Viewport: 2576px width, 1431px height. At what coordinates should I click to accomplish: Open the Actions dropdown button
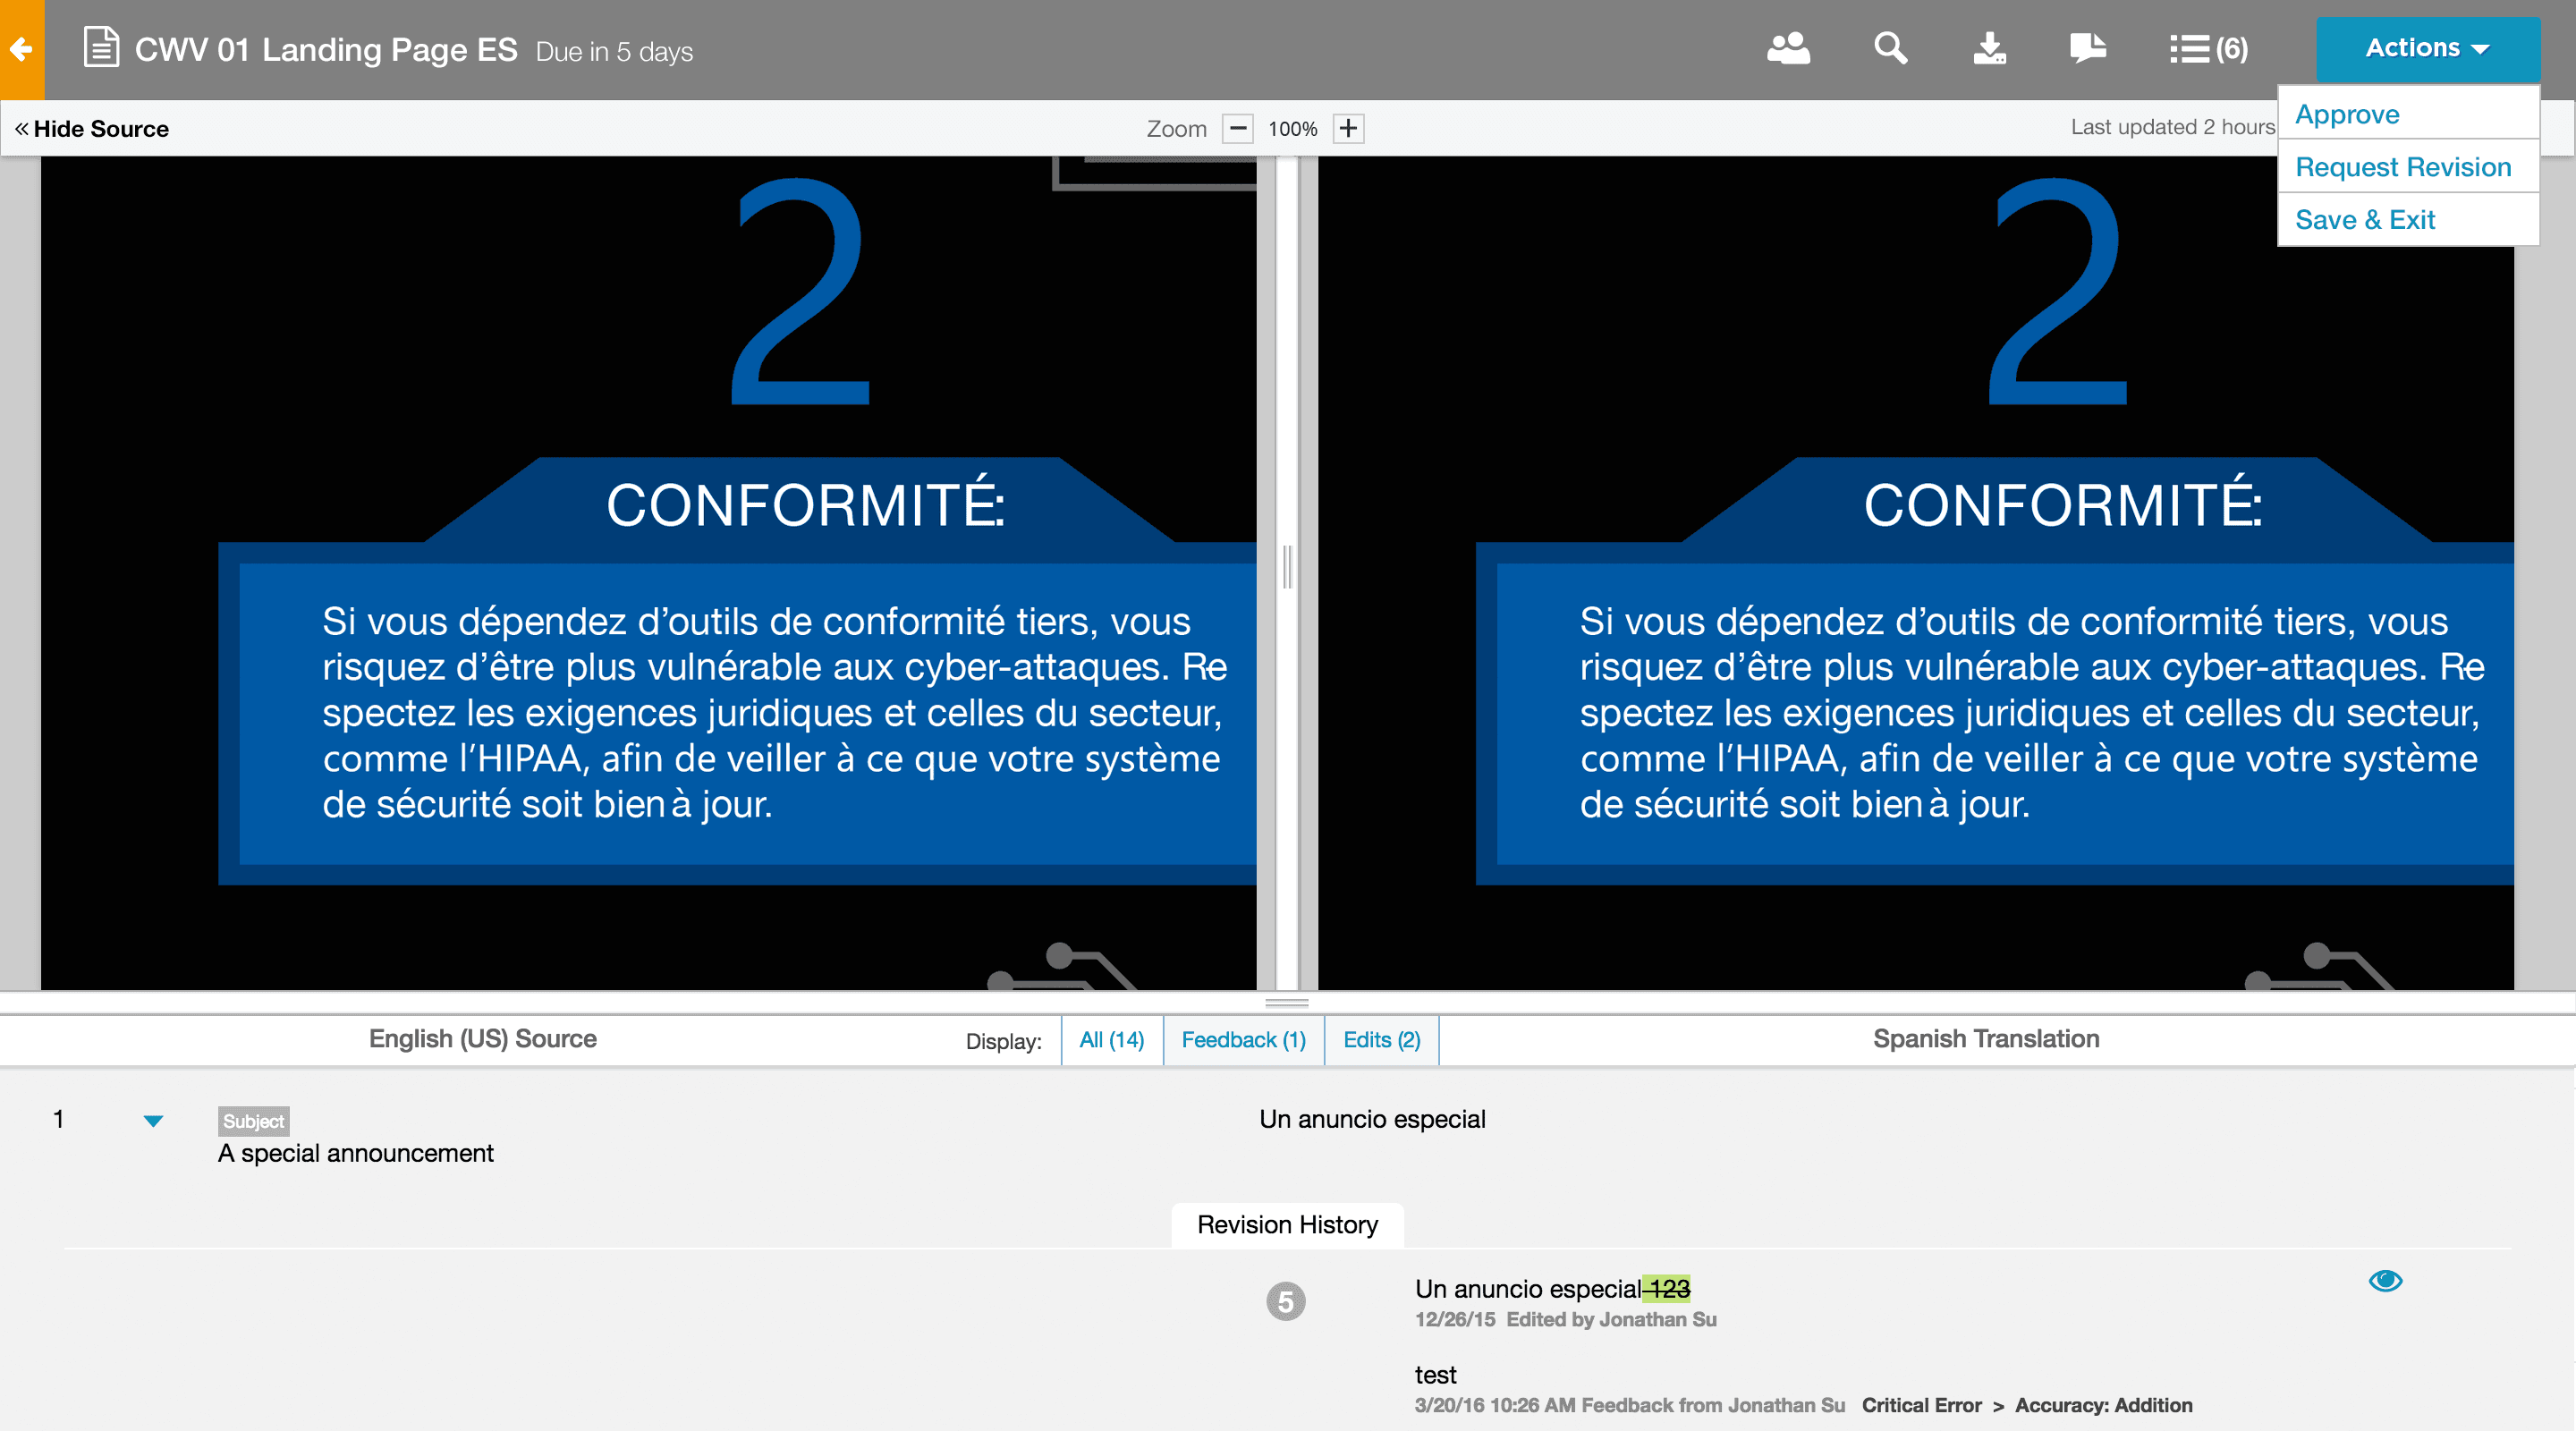point(2427,48)
